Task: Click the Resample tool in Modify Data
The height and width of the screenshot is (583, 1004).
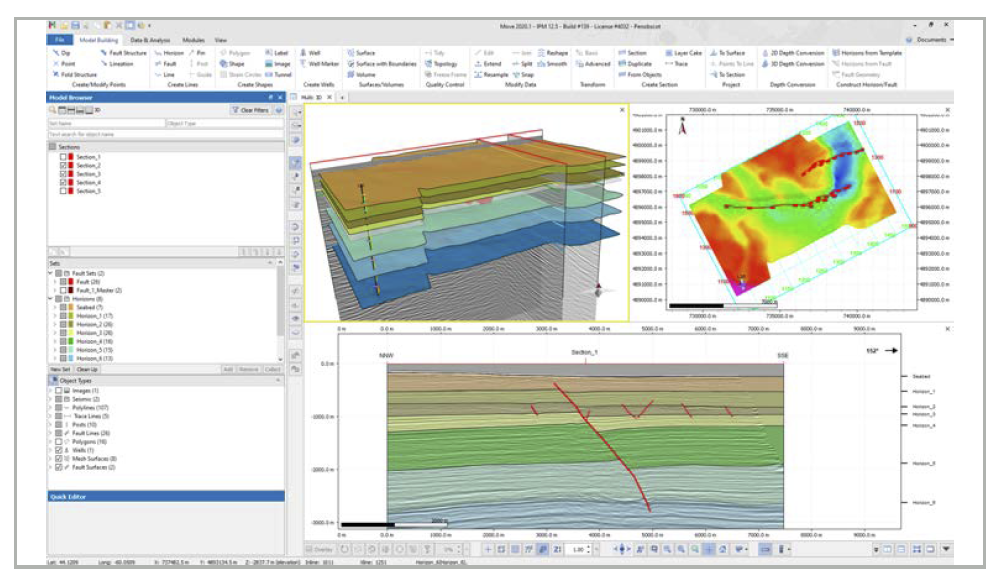Action: click(493, 74)
